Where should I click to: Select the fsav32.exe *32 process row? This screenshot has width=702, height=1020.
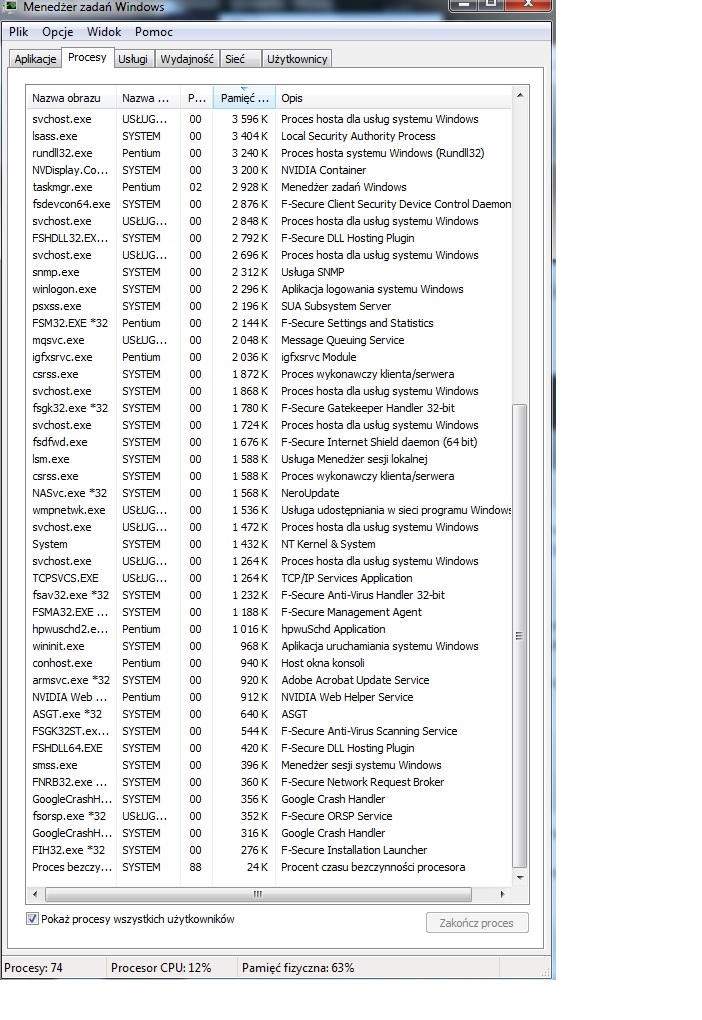tap(269, 595)
